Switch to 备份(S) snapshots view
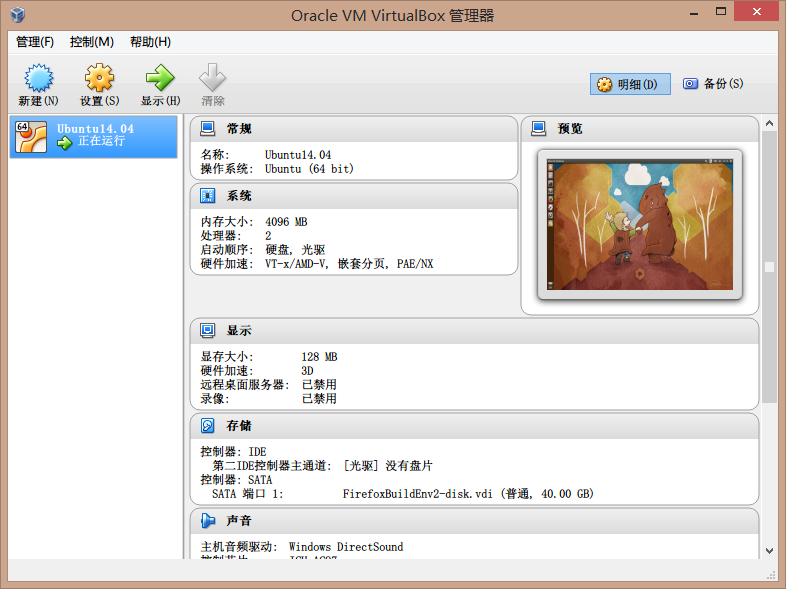 point(713,84)
